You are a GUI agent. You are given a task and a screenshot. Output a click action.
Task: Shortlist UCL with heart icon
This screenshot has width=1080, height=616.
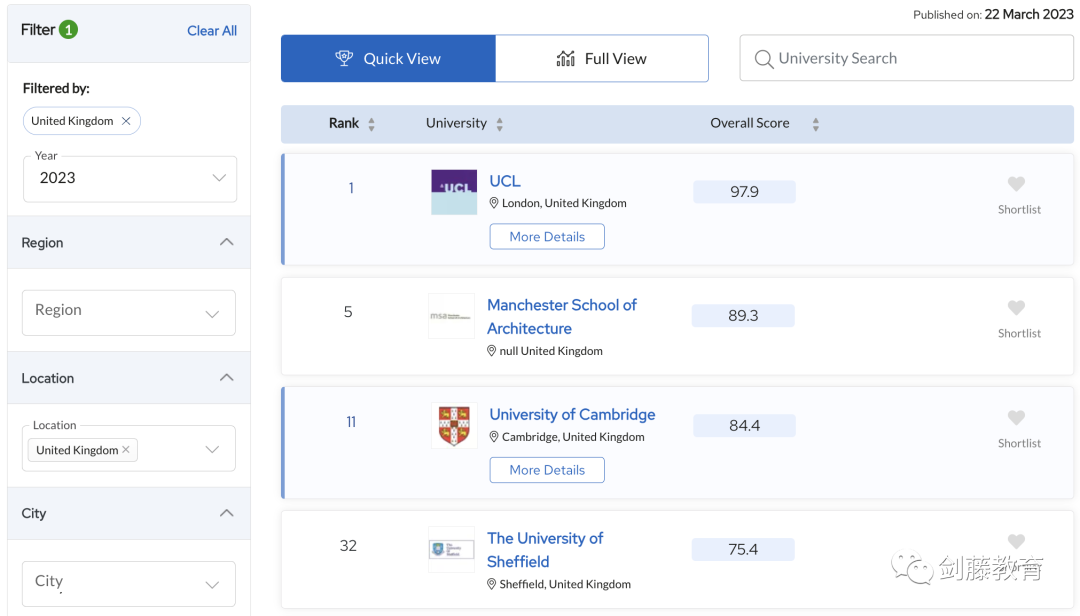click(1016, 184)
